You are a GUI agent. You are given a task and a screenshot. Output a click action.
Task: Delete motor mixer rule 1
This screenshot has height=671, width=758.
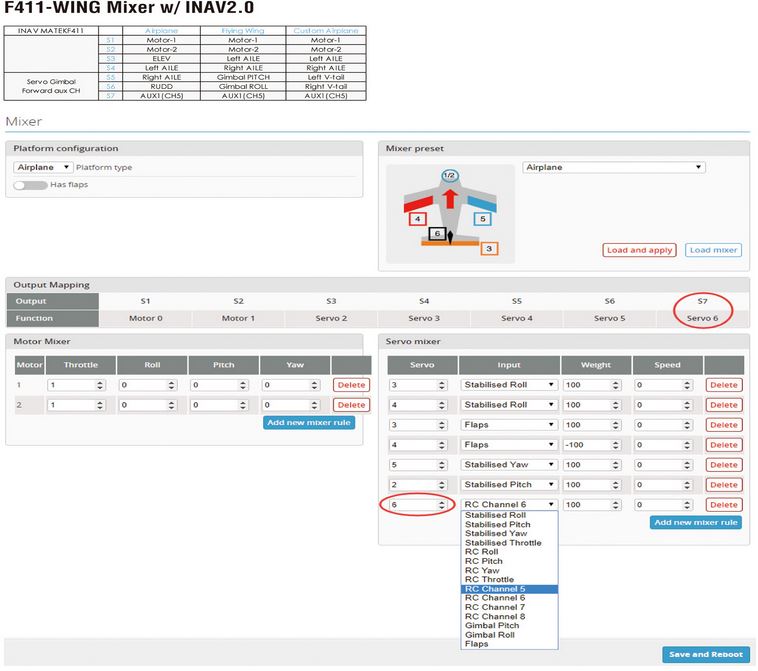click(351, 385)
